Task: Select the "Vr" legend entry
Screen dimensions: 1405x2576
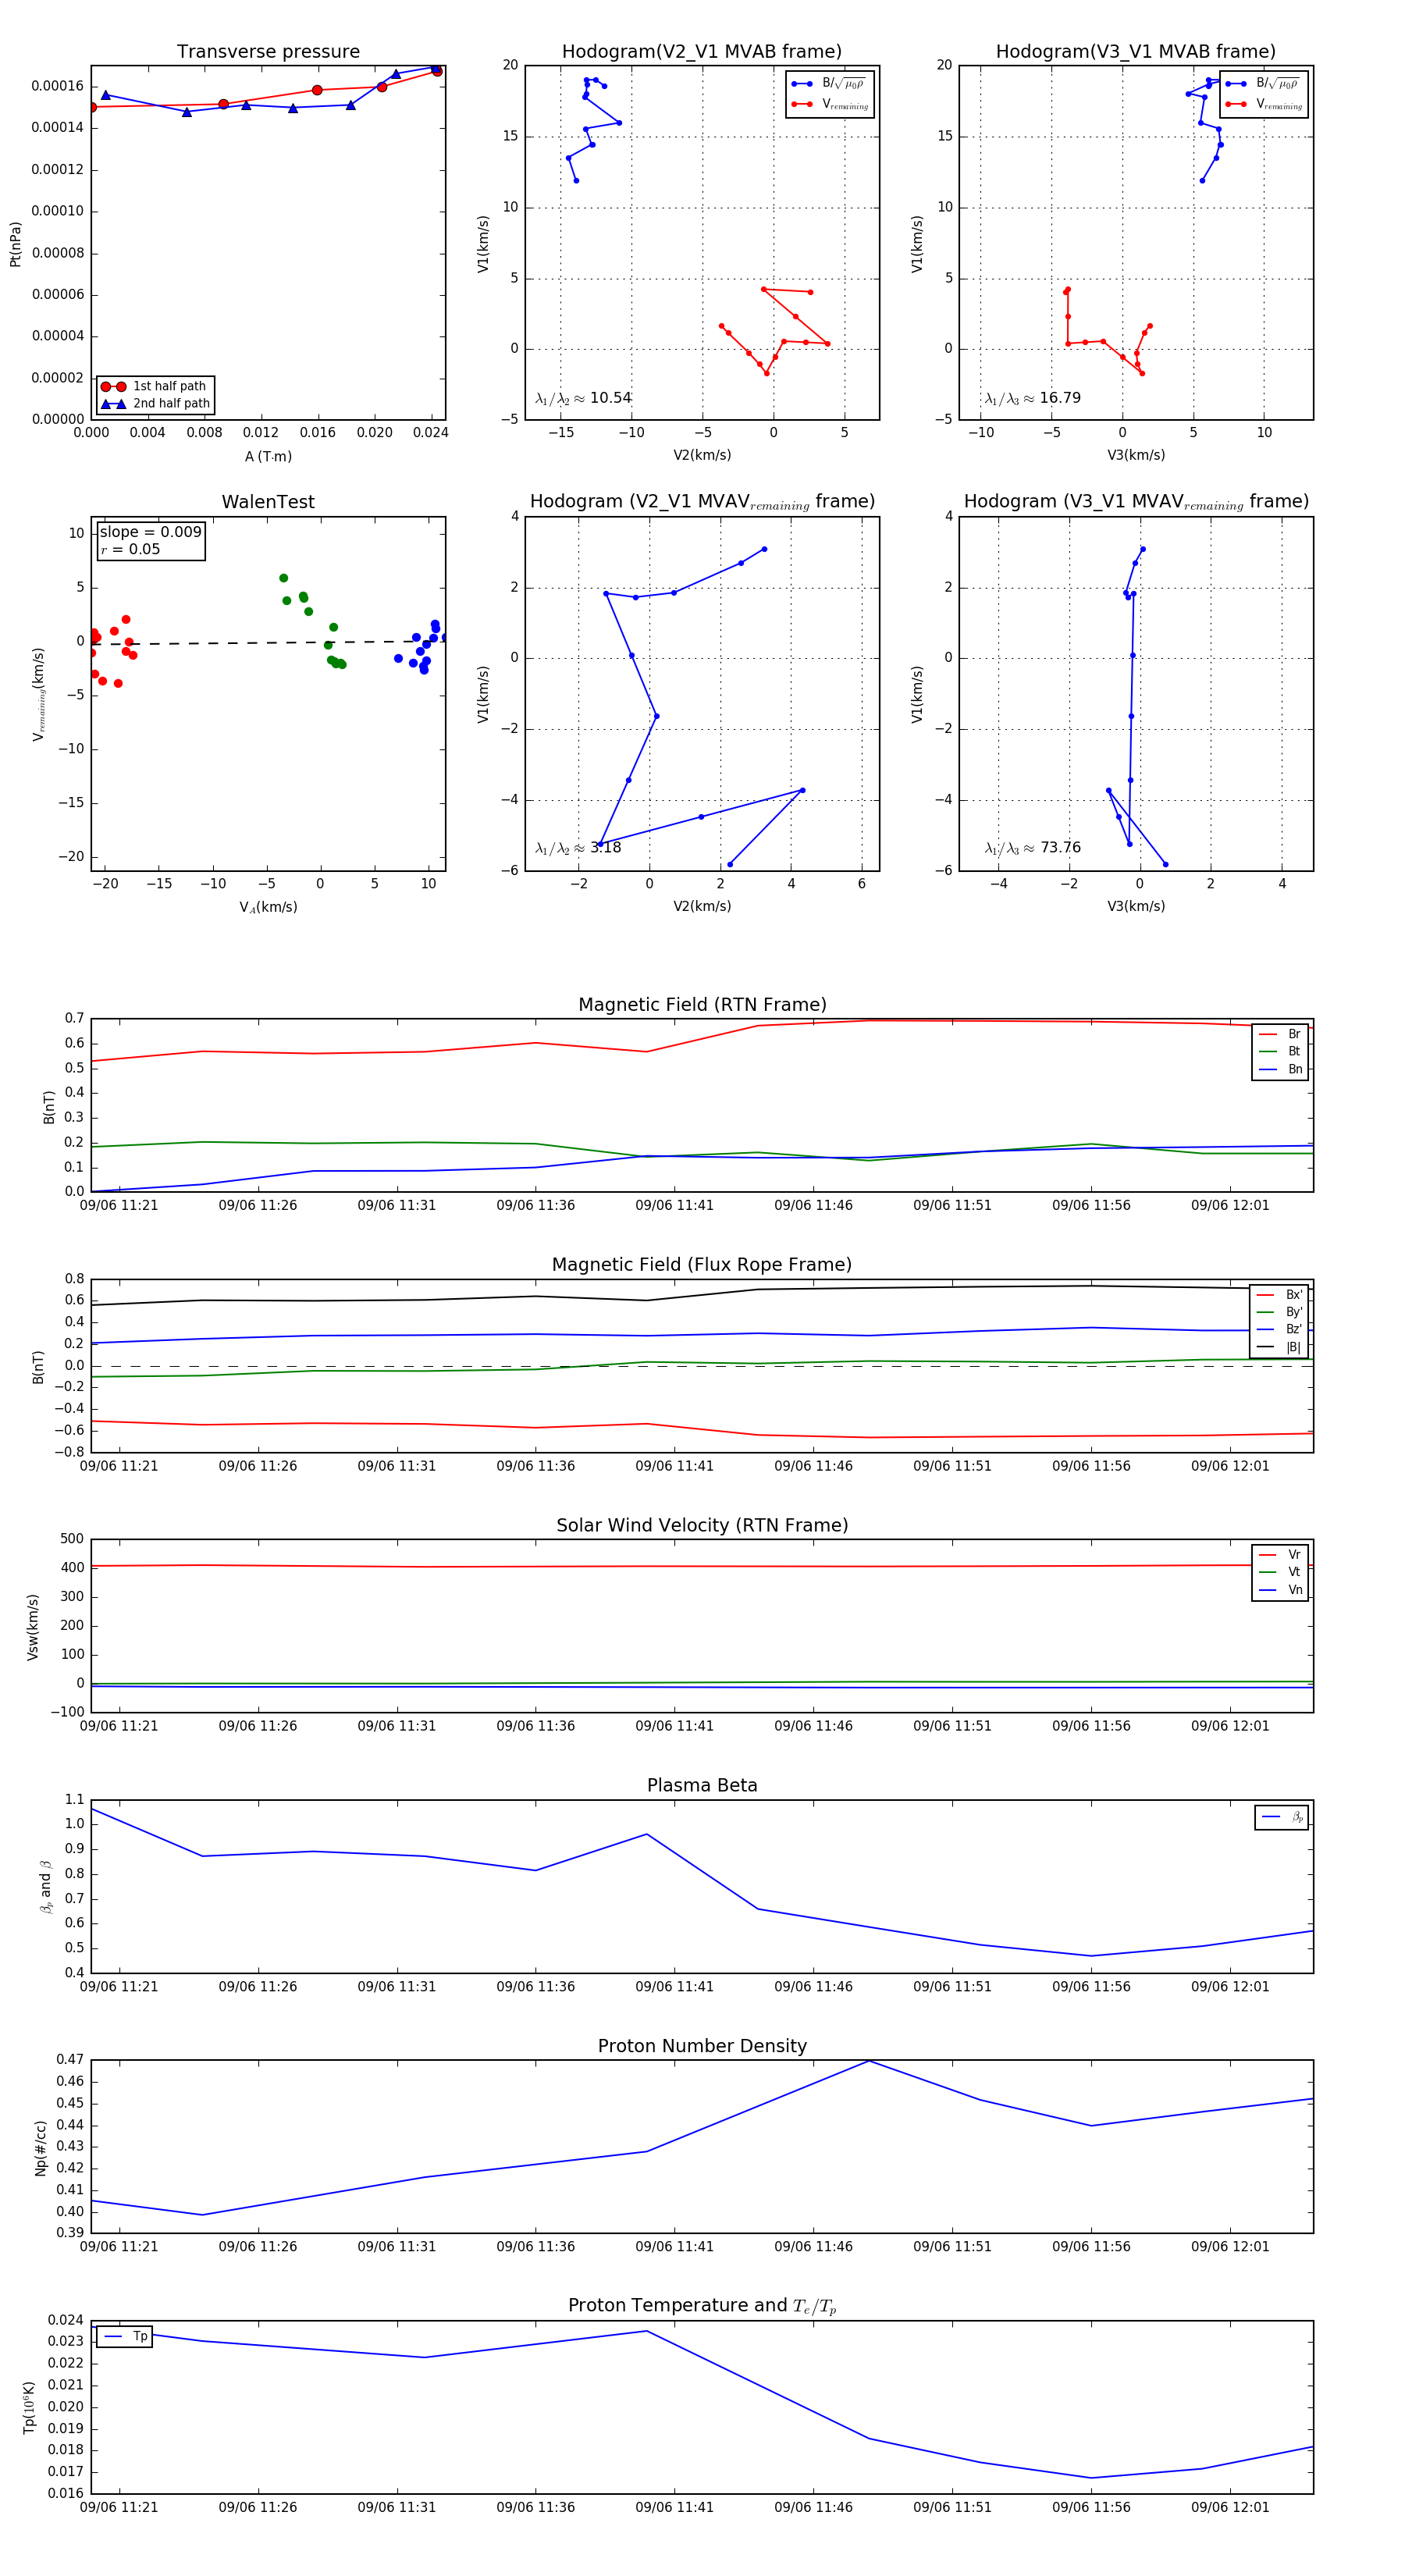Action: click(x=1280, y=1555)
